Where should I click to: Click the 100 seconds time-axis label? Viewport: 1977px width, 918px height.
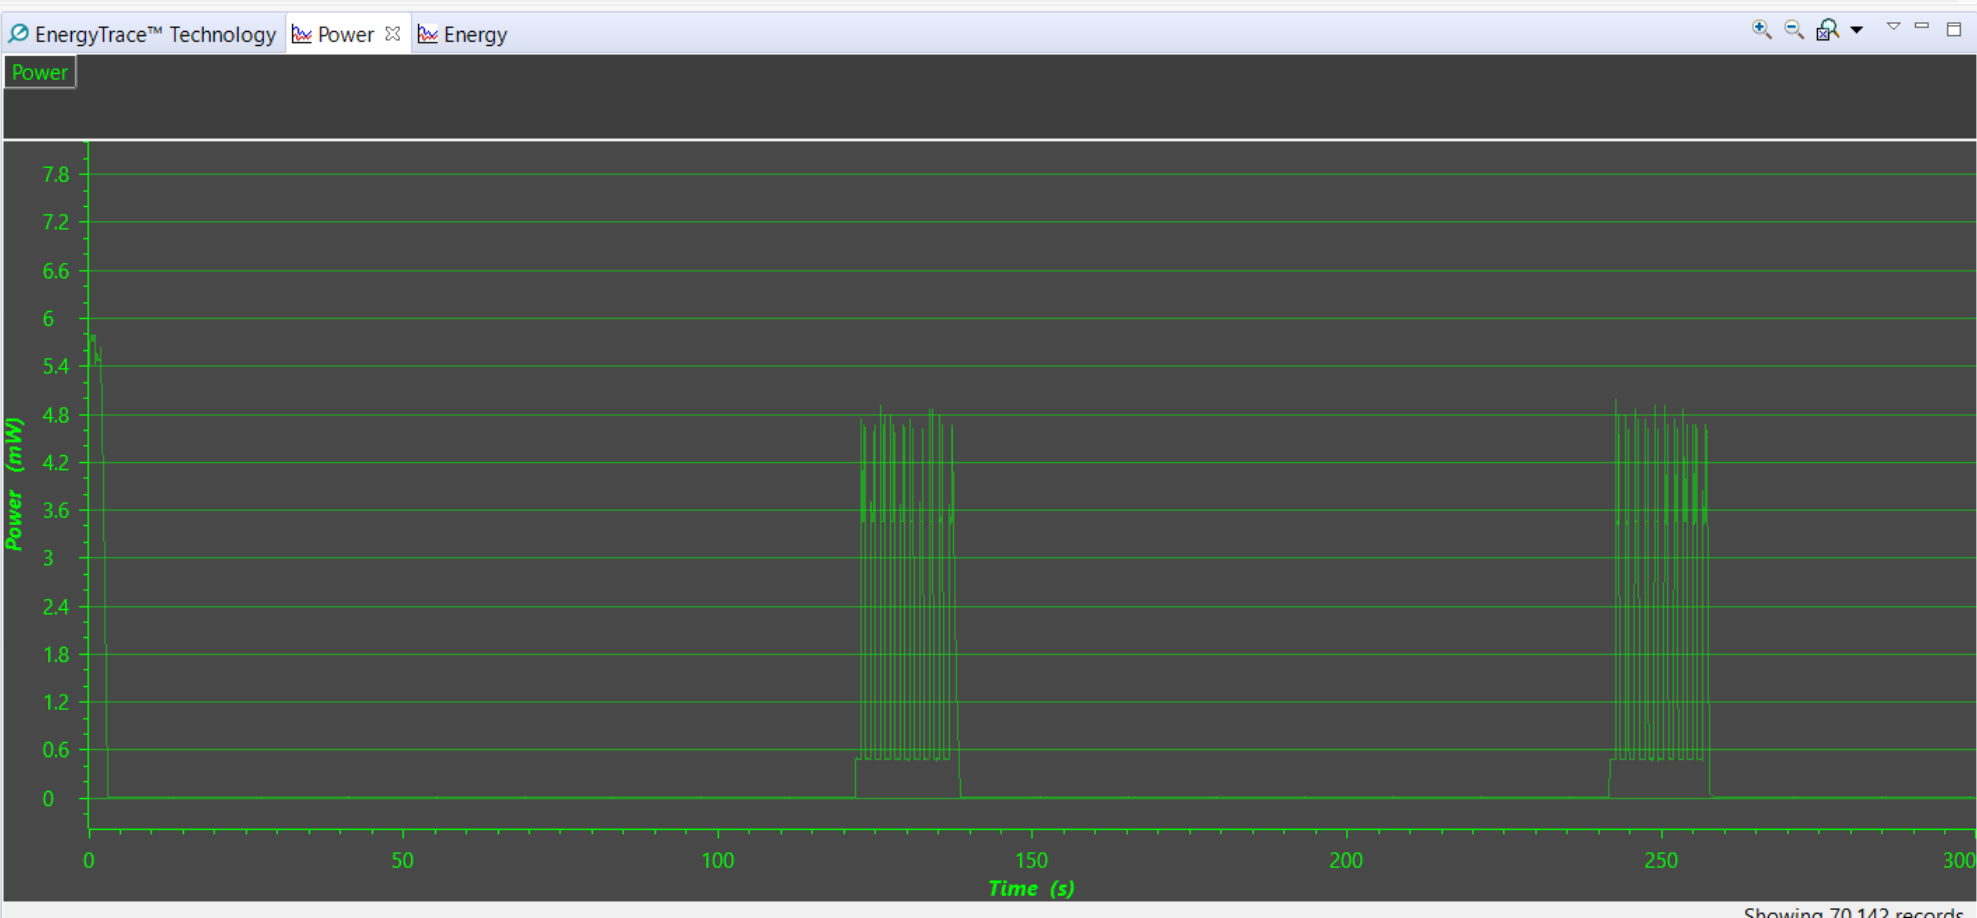tap(717, 860)
